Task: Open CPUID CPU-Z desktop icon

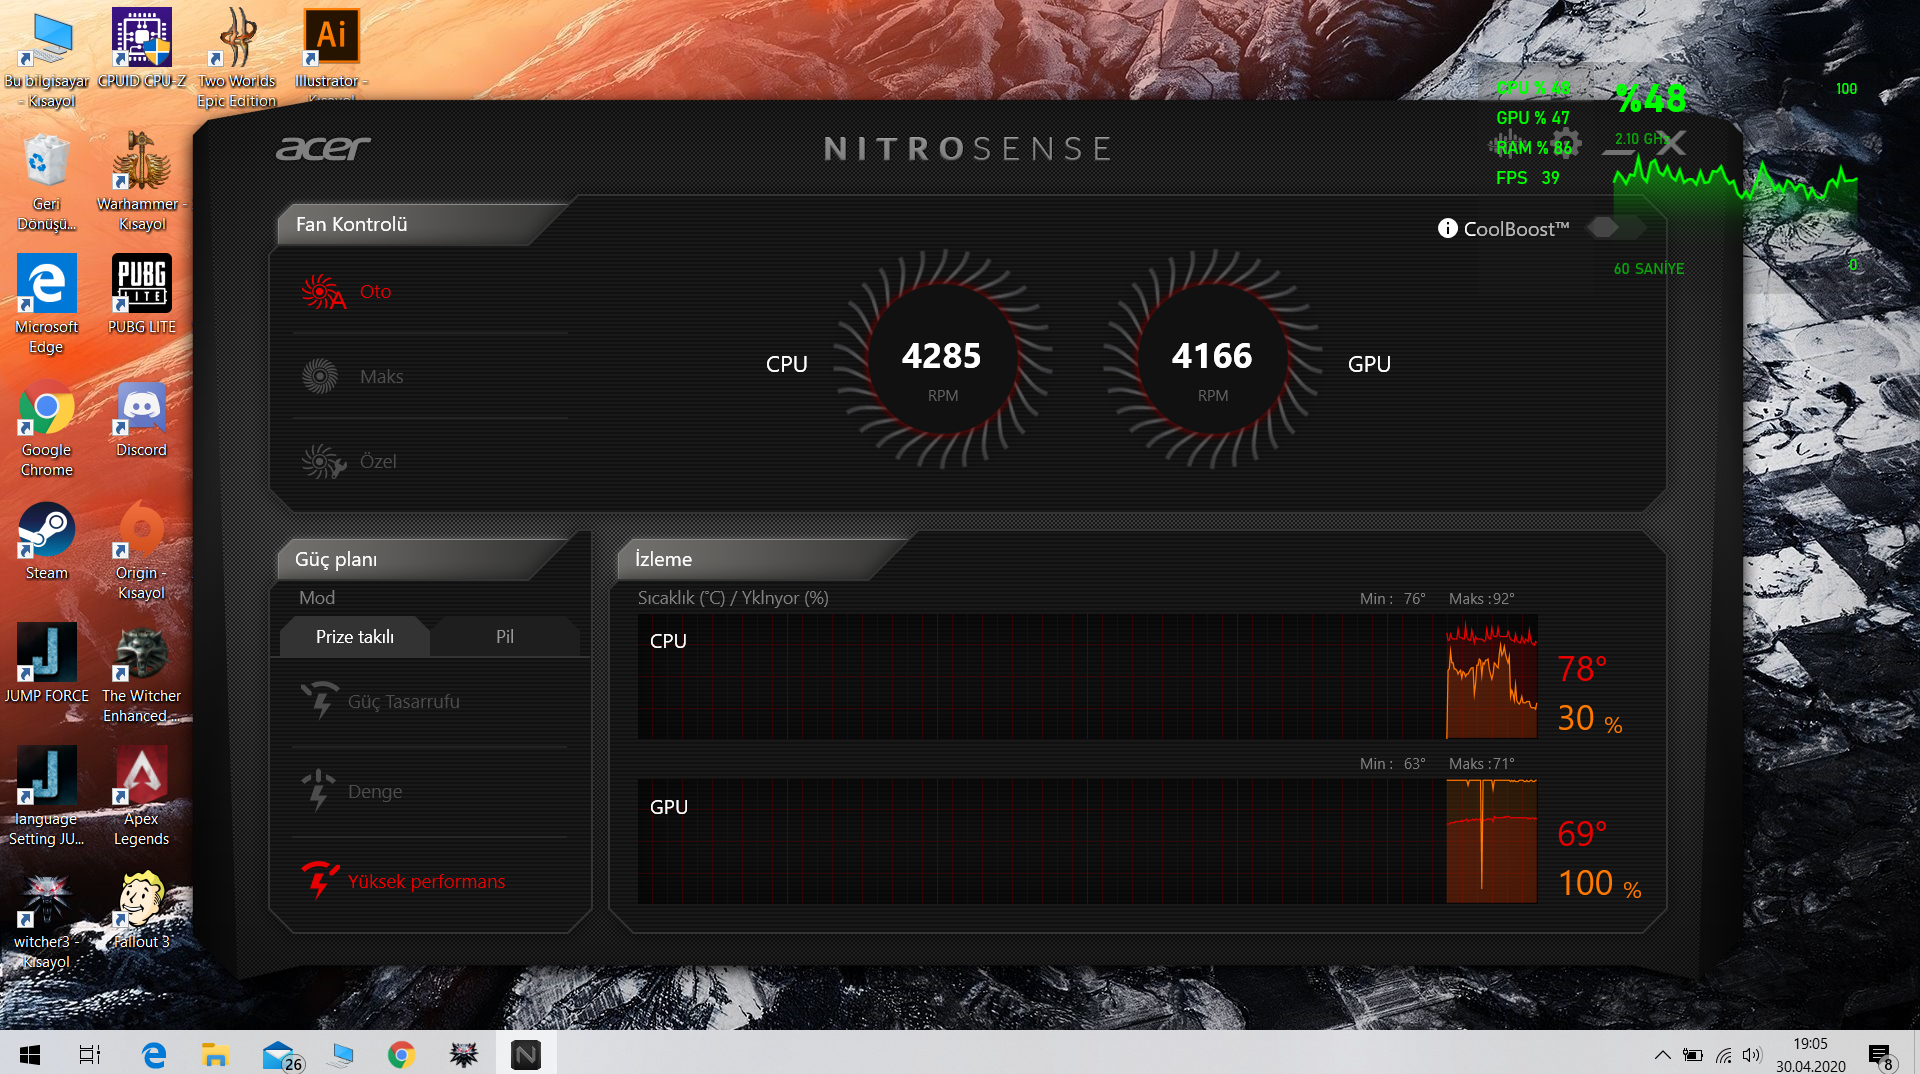Action: click(142, 50)
